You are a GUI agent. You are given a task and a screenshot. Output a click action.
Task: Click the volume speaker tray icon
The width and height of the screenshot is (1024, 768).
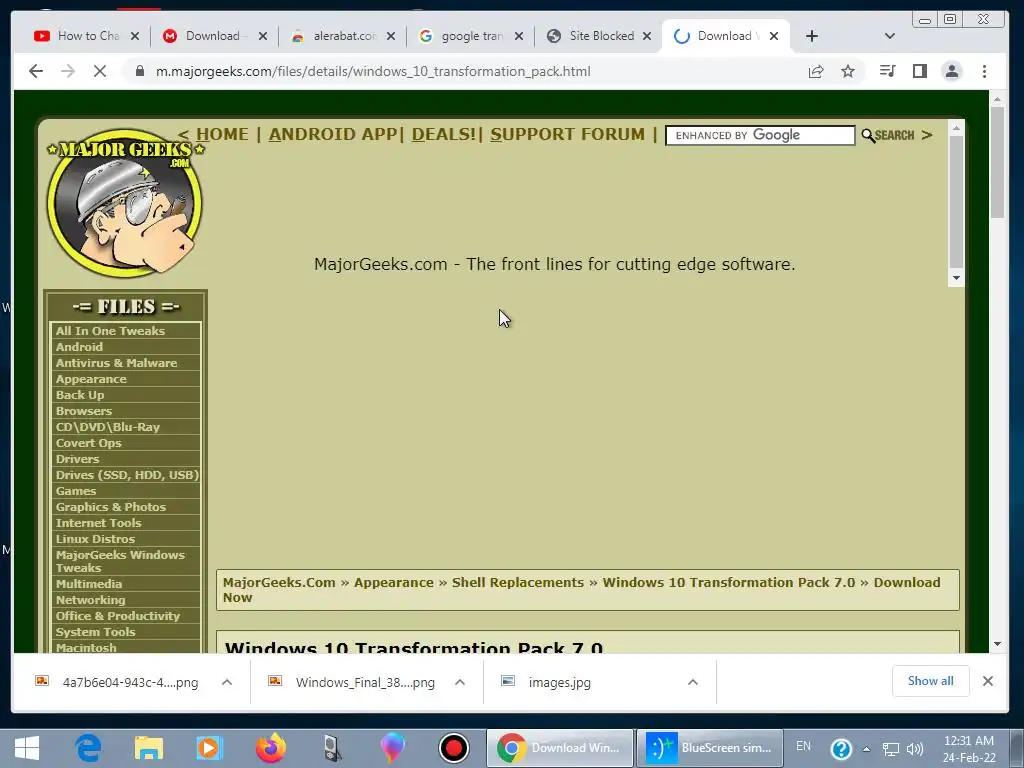click(915, 749)
